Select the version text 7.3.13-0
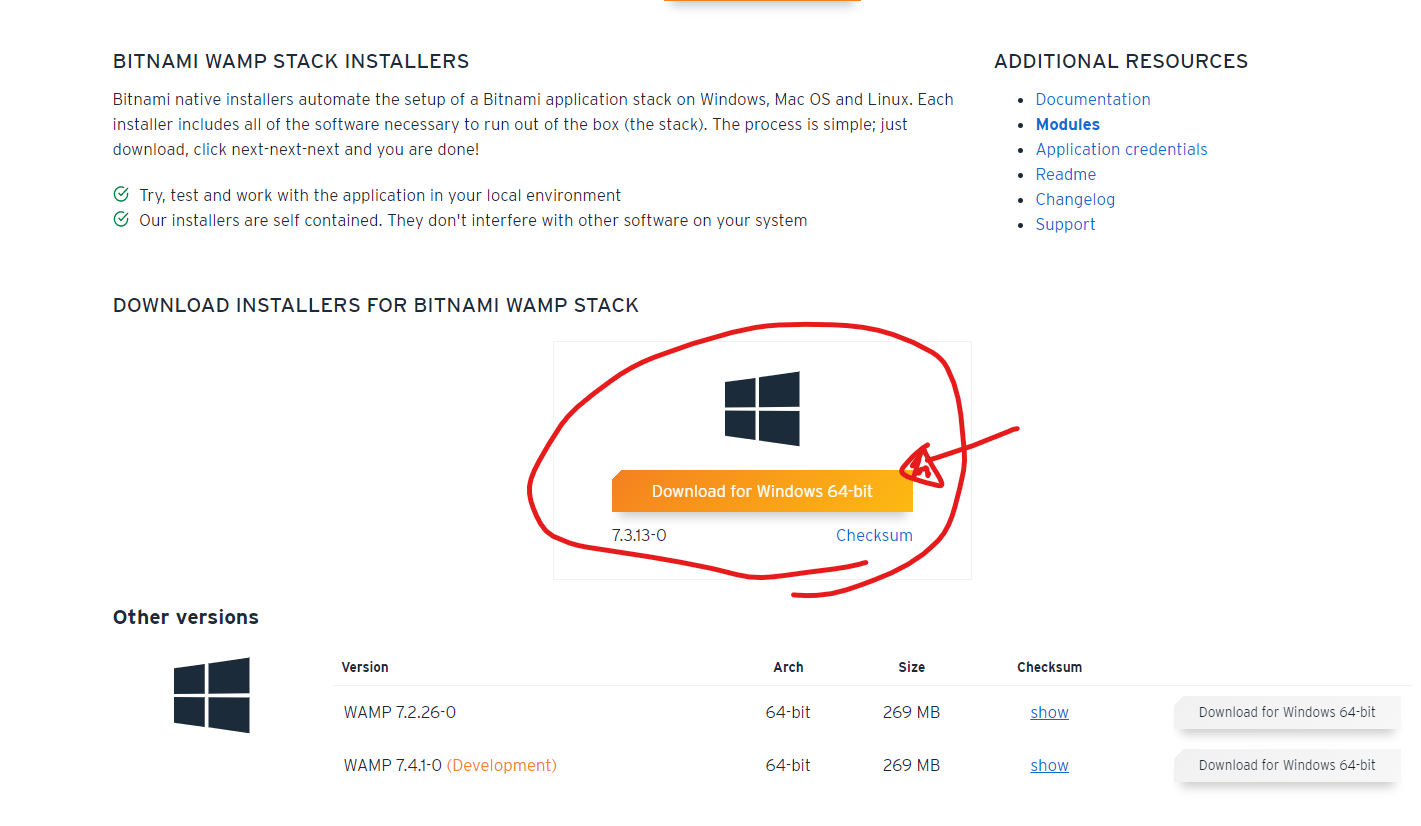 coord(639,535)
